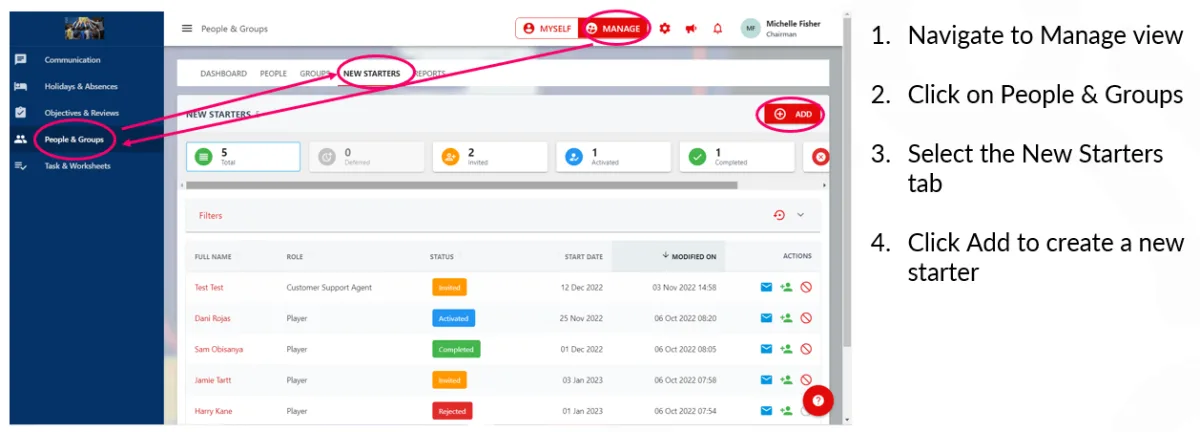Click the envelope icon for Sam Obisanya

point(767,349)
